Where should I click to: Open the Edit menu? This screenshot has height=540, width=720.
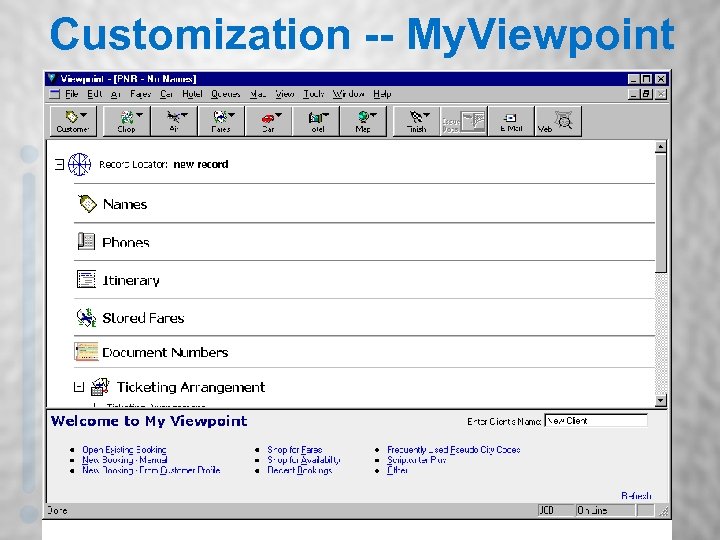coord(95,94)
